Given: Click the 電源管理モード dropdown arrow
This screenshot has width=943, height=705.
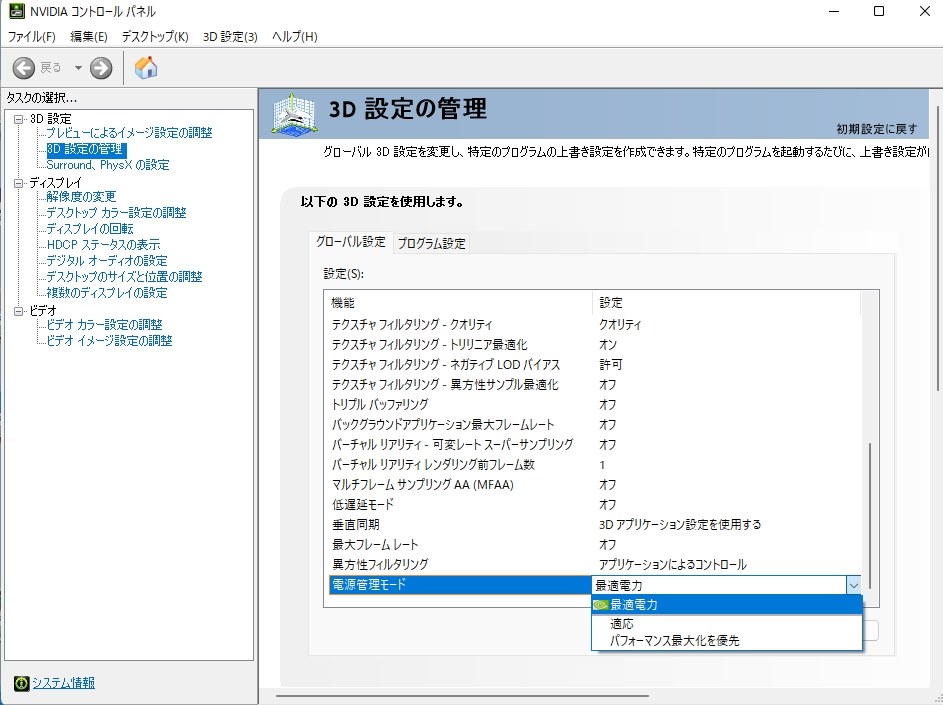Looking at the screenshot, I should click(x=853, y=585).
